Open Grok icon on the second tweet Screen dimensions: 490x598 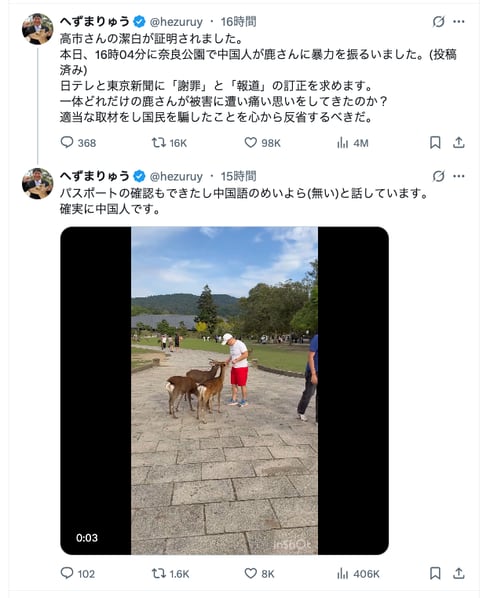[438, 176]
